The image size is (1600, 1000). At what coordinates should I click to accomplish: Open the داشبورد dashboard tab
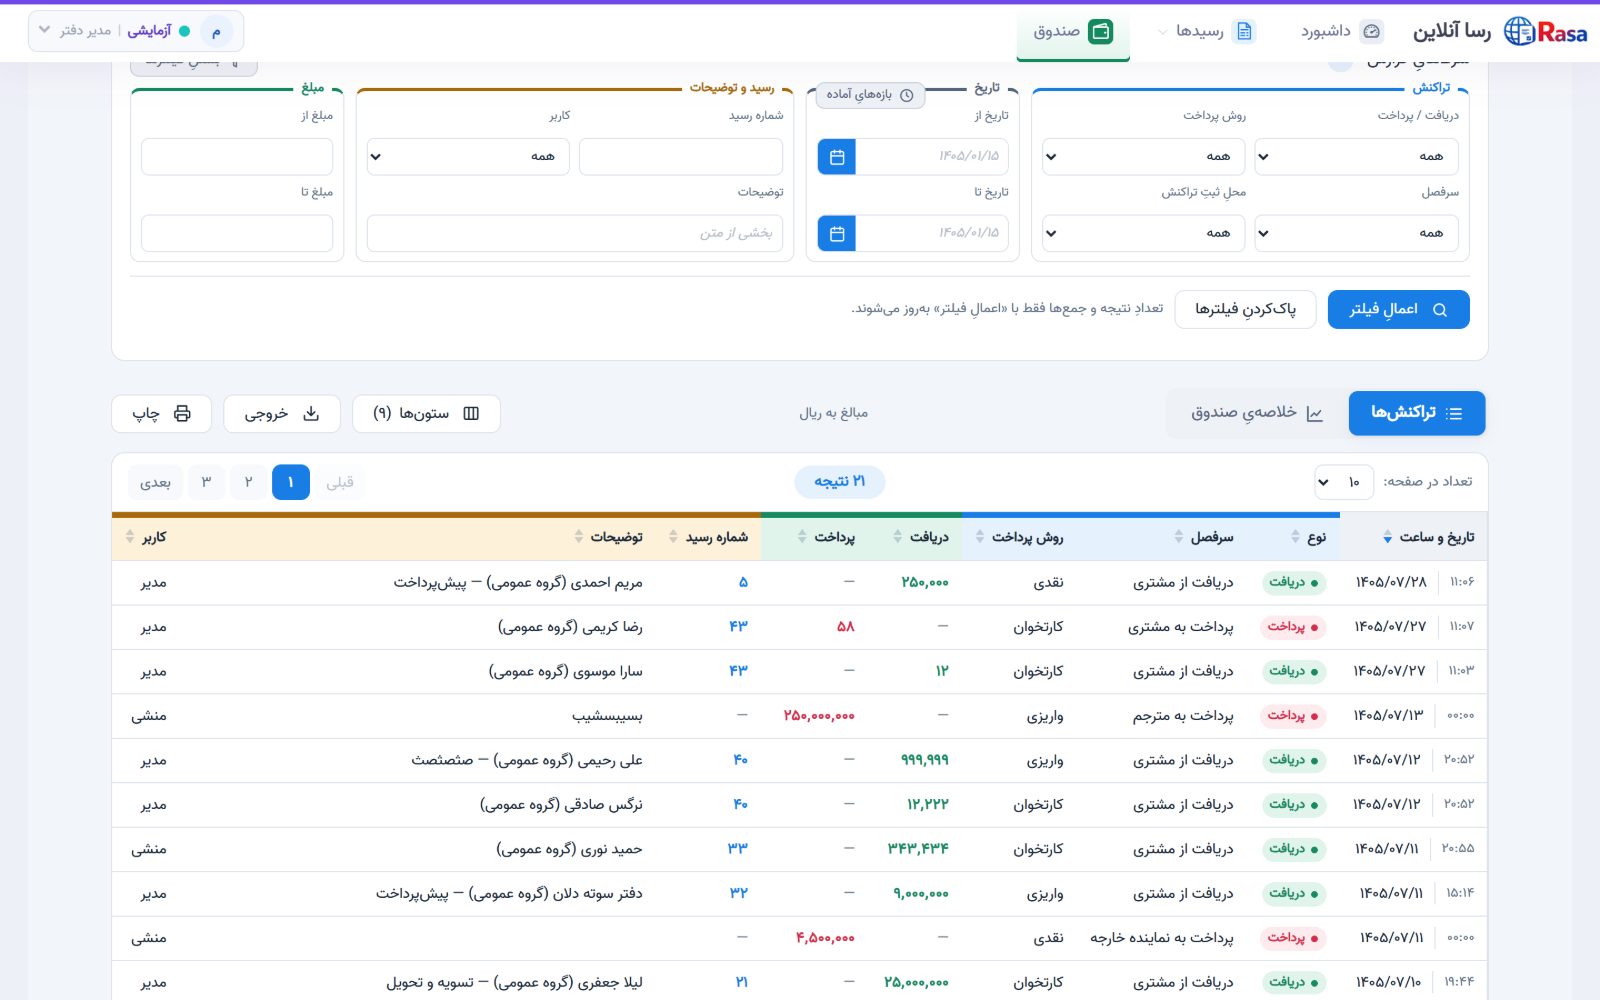click(x=1341, y=32)
